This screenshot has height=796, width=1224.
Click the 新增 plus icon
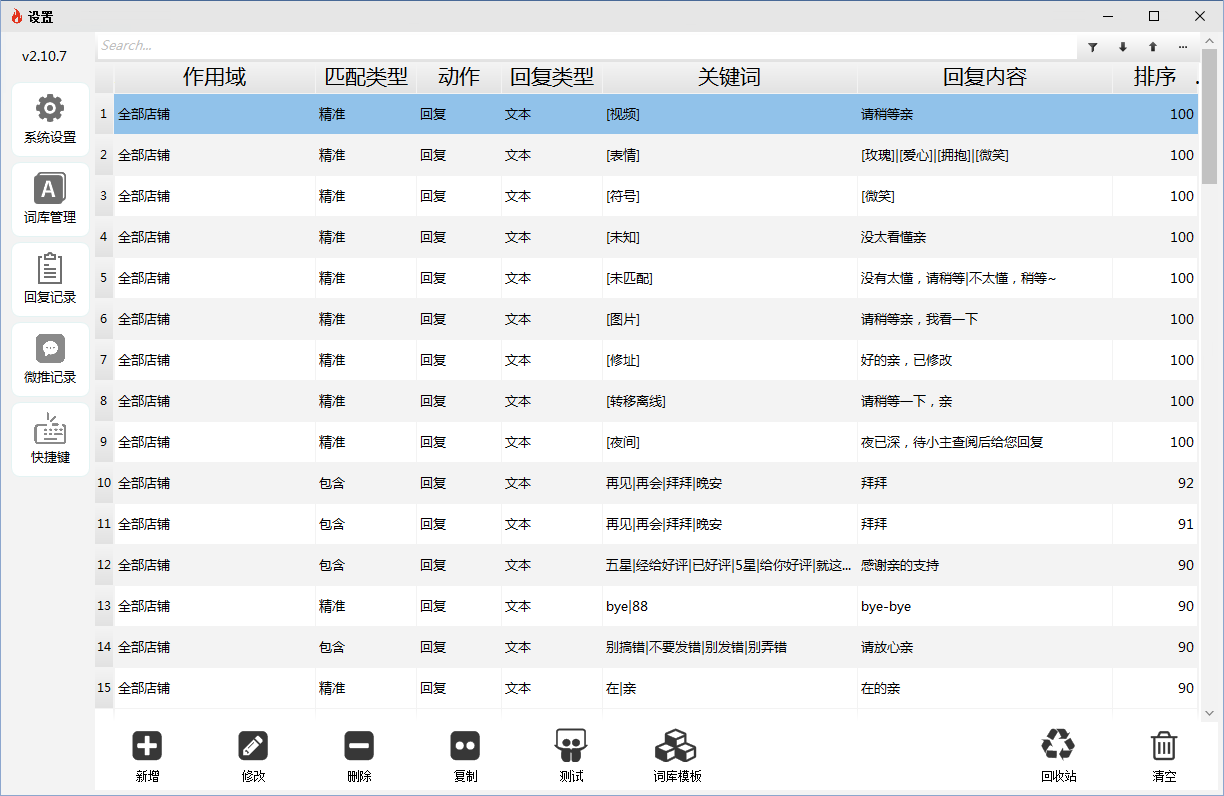pos(147,745)
